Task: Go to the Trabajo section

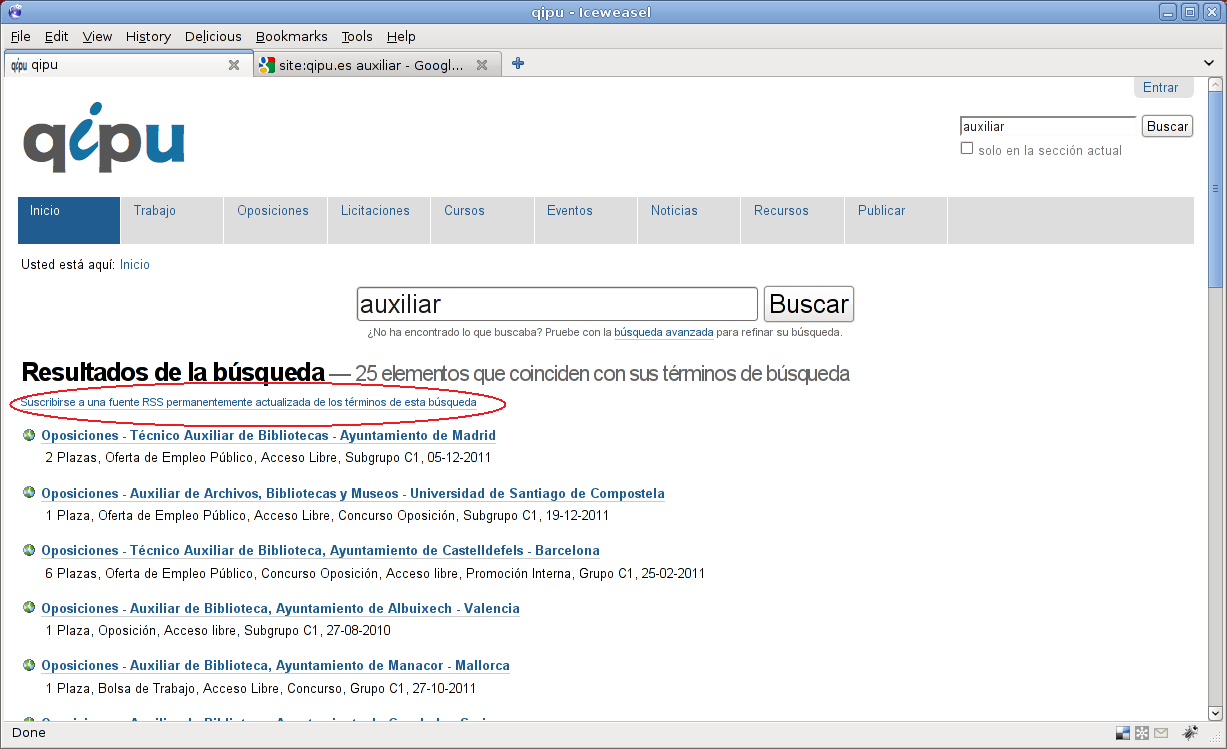Action: pos(172,220)
